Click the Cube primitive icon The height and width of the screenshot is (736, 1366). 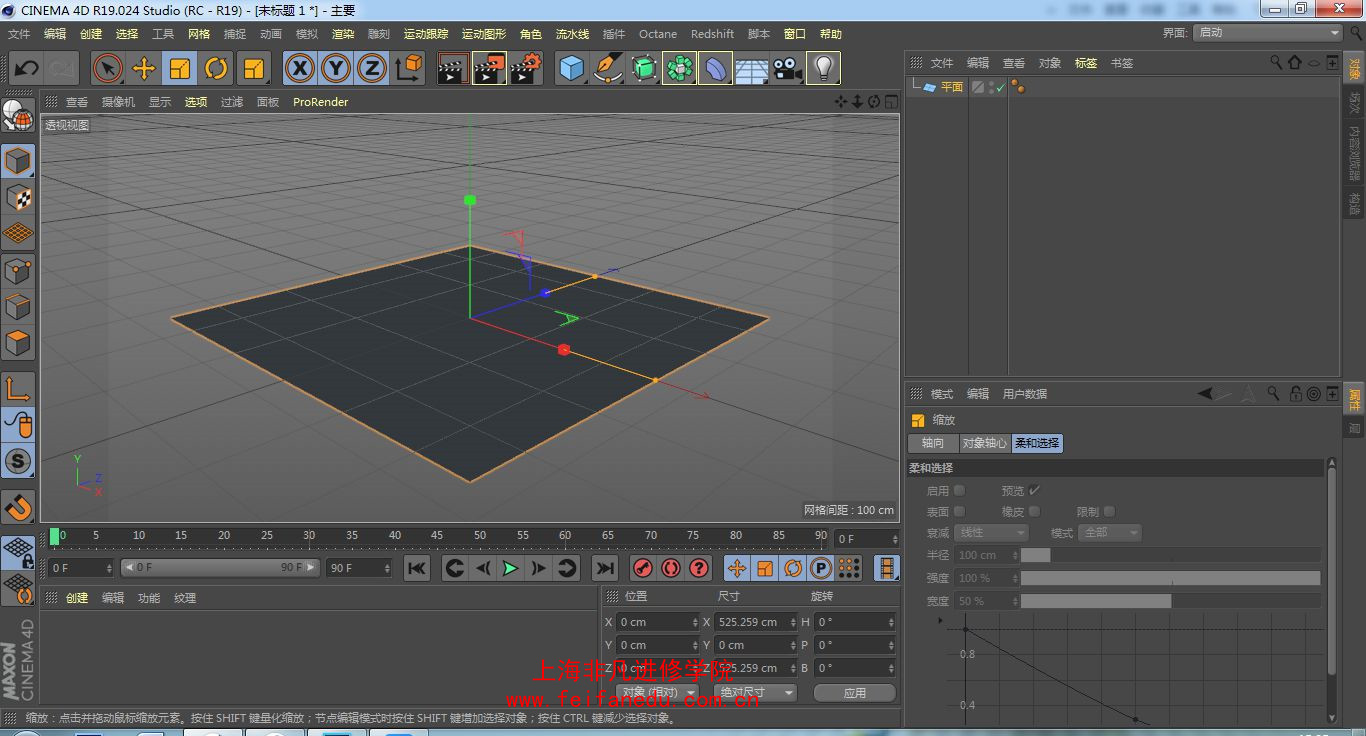tap(571, 68)
